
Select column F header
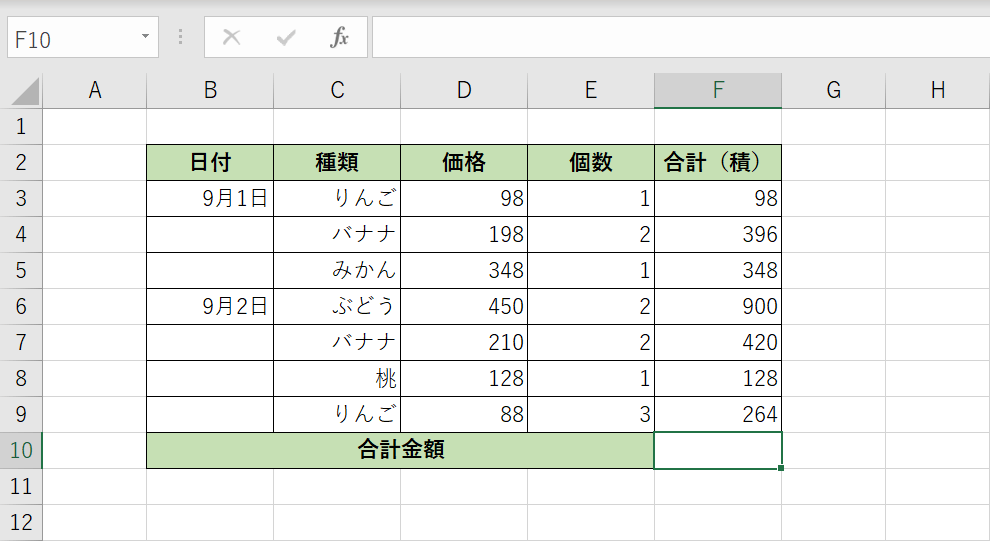pos(718,91)
